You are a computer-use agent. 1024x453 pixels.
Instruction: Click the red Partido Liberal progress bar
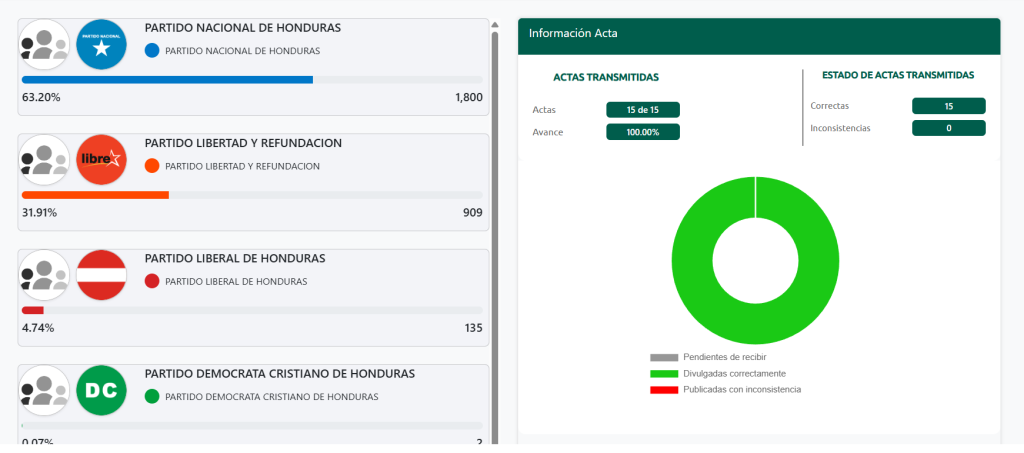click(x=33, y=310)
